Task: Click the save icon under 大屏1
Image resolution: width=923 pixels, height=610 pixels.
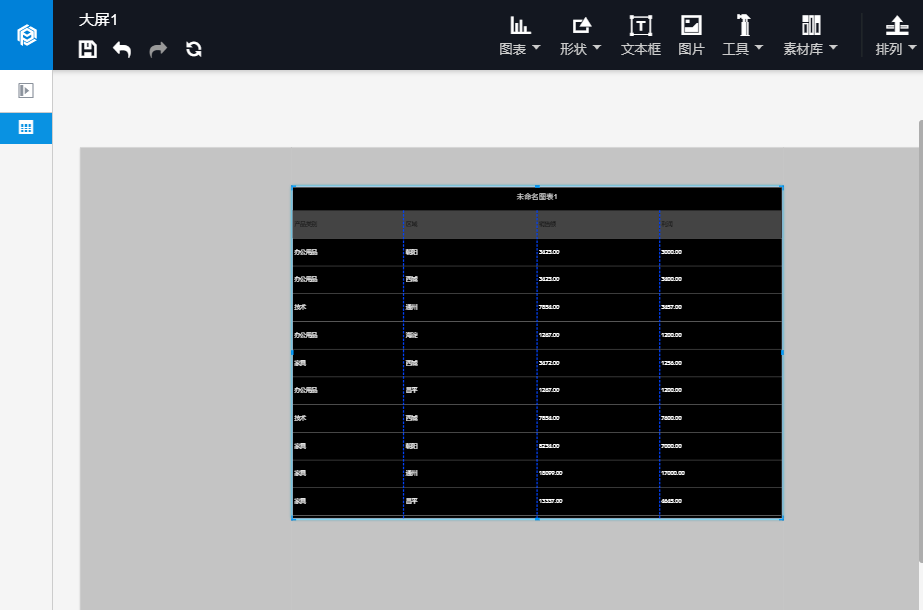Action: click(x=88, y=49)
